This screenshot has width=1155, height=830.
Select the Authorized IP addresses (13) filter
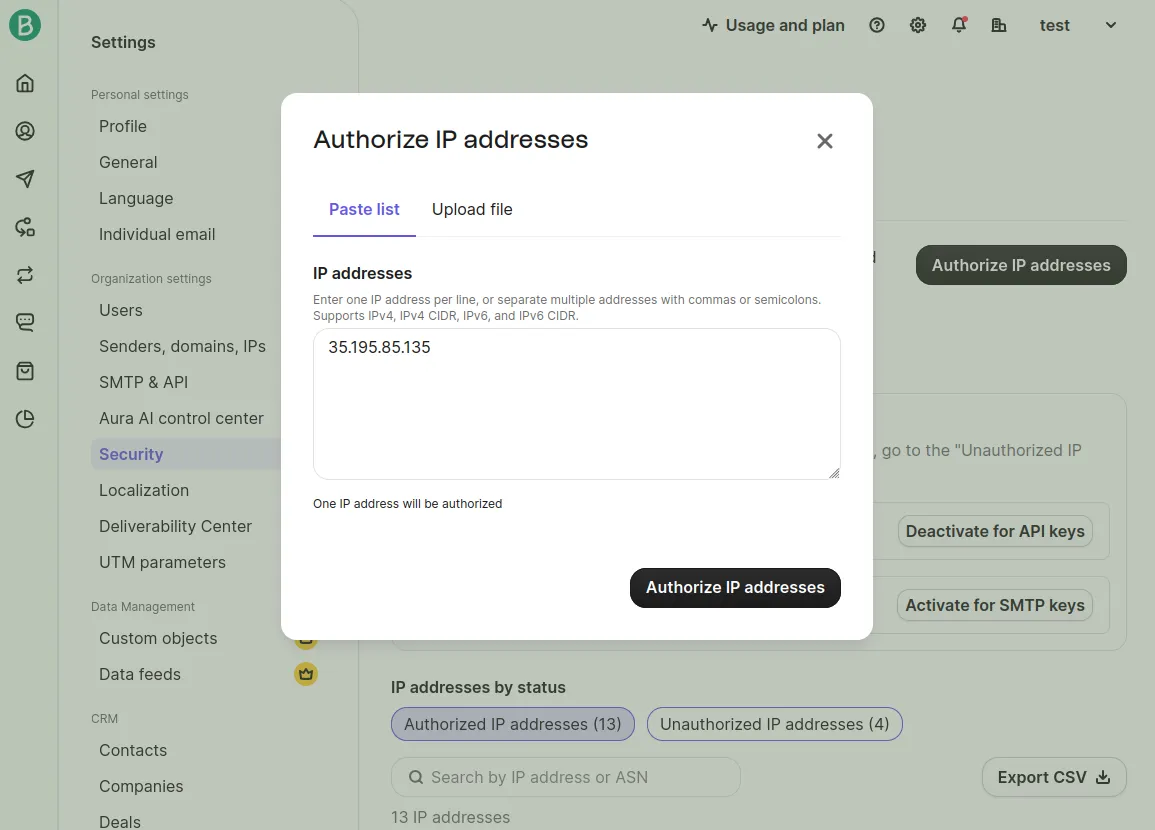[x=513, y=724]
